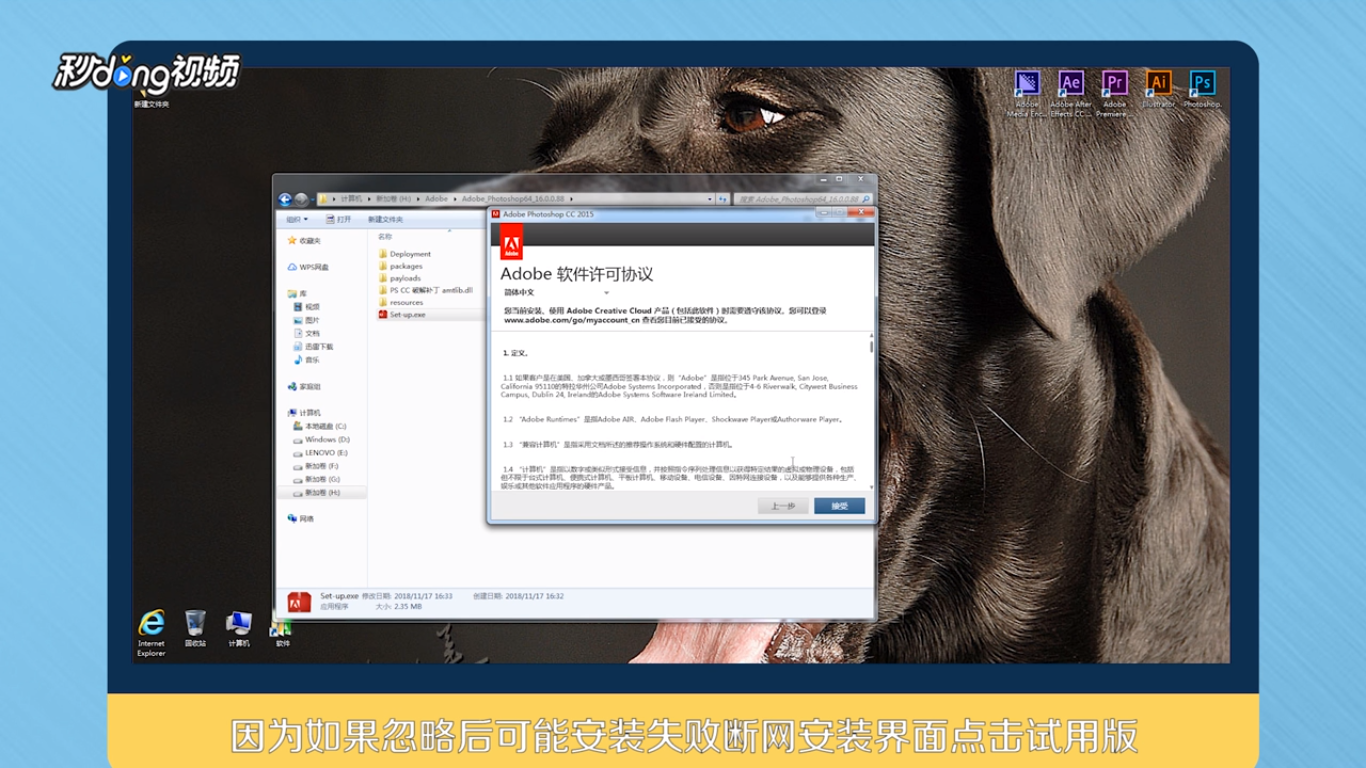The width and height of the screenshot is (1366, 768).
Task: Select 本地磁盘 (C:) drive
Action: pyautogui.click(x=320, y=426)
